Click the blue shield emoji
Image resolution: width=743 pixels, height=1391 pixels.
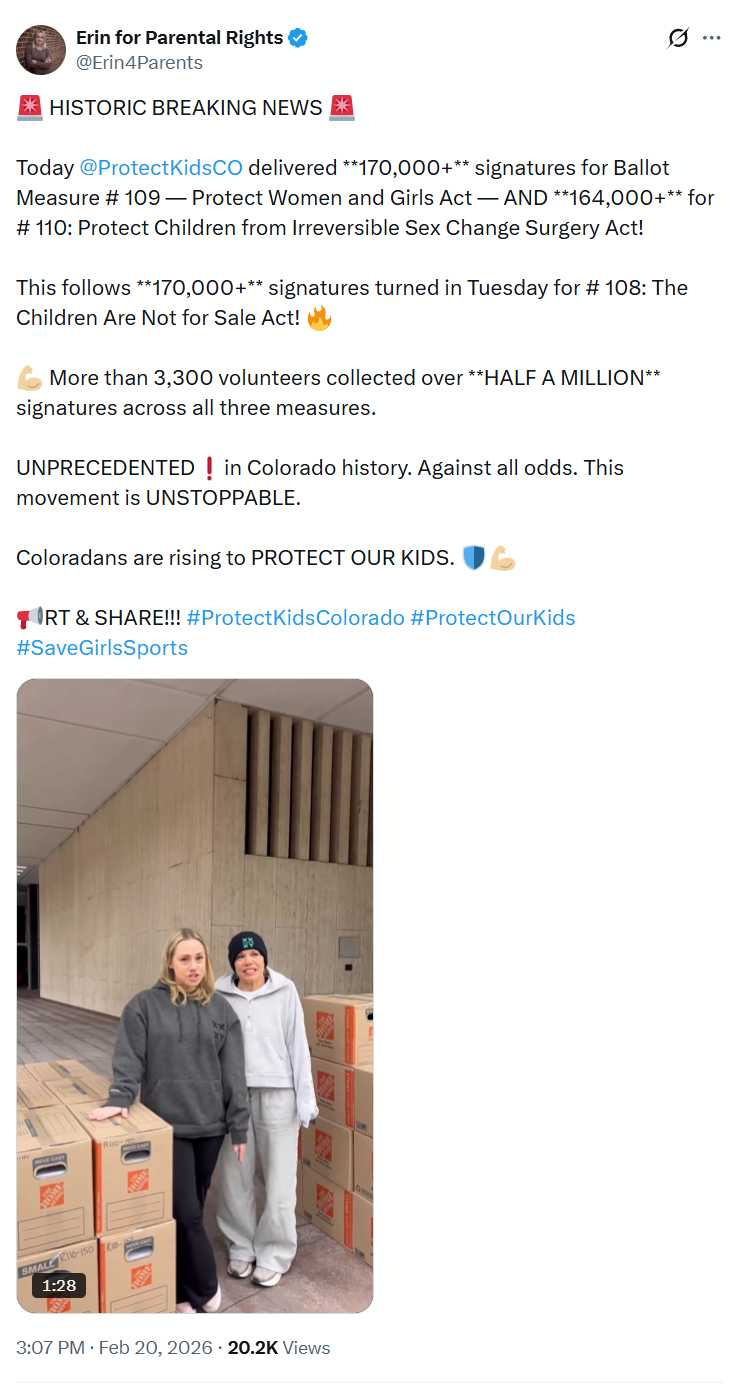click(473, 558)
